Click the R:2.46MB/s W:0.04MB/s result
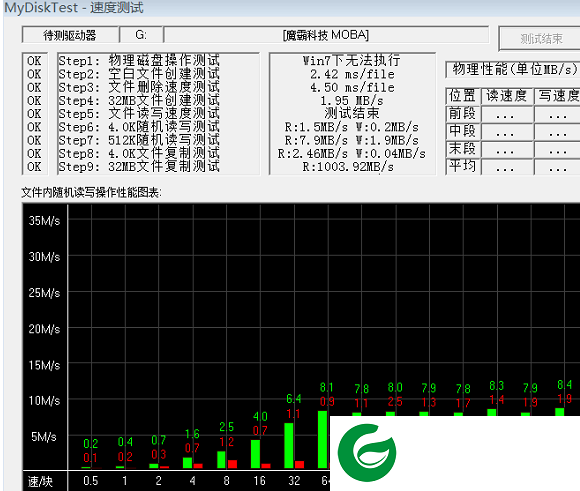 [x=351, y=154]
